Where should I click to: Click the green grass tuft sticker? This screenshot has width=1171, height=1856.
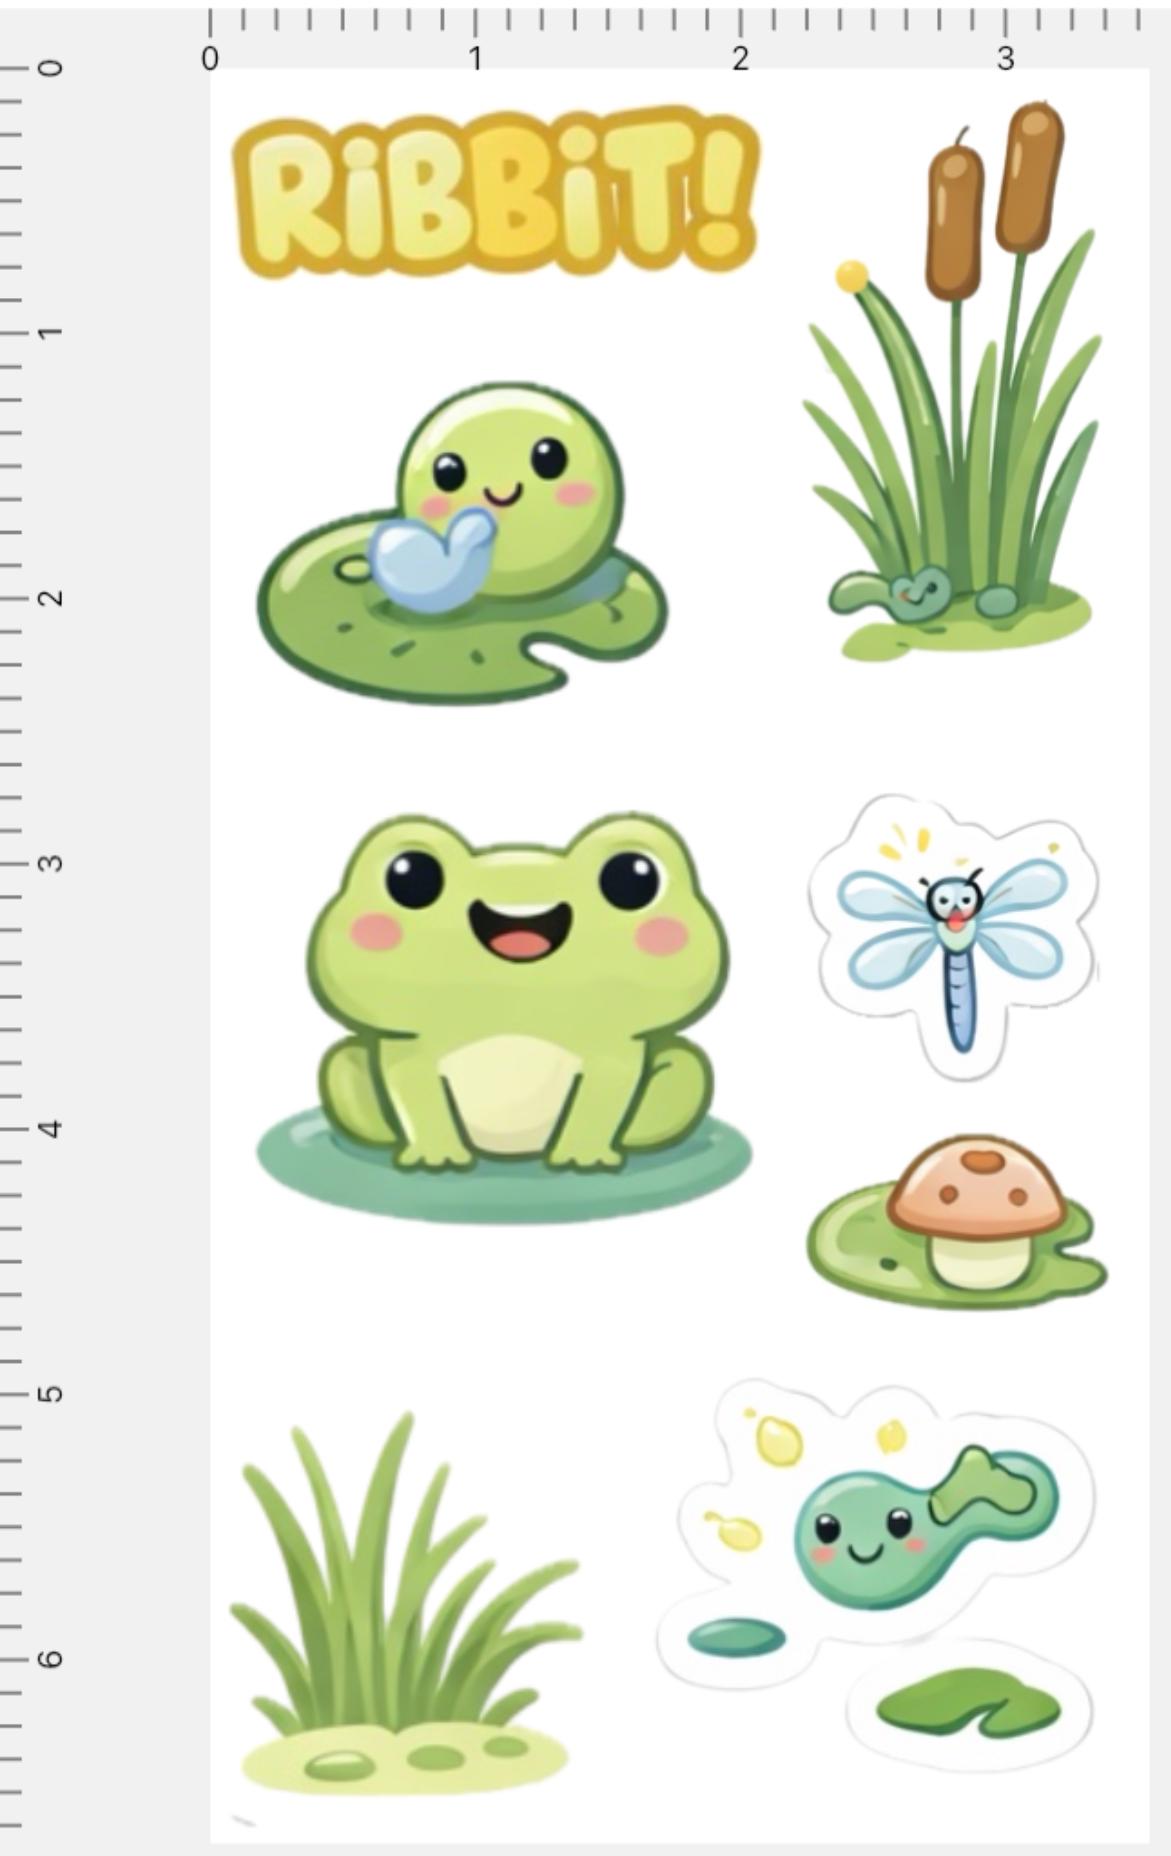point(405,1602)
